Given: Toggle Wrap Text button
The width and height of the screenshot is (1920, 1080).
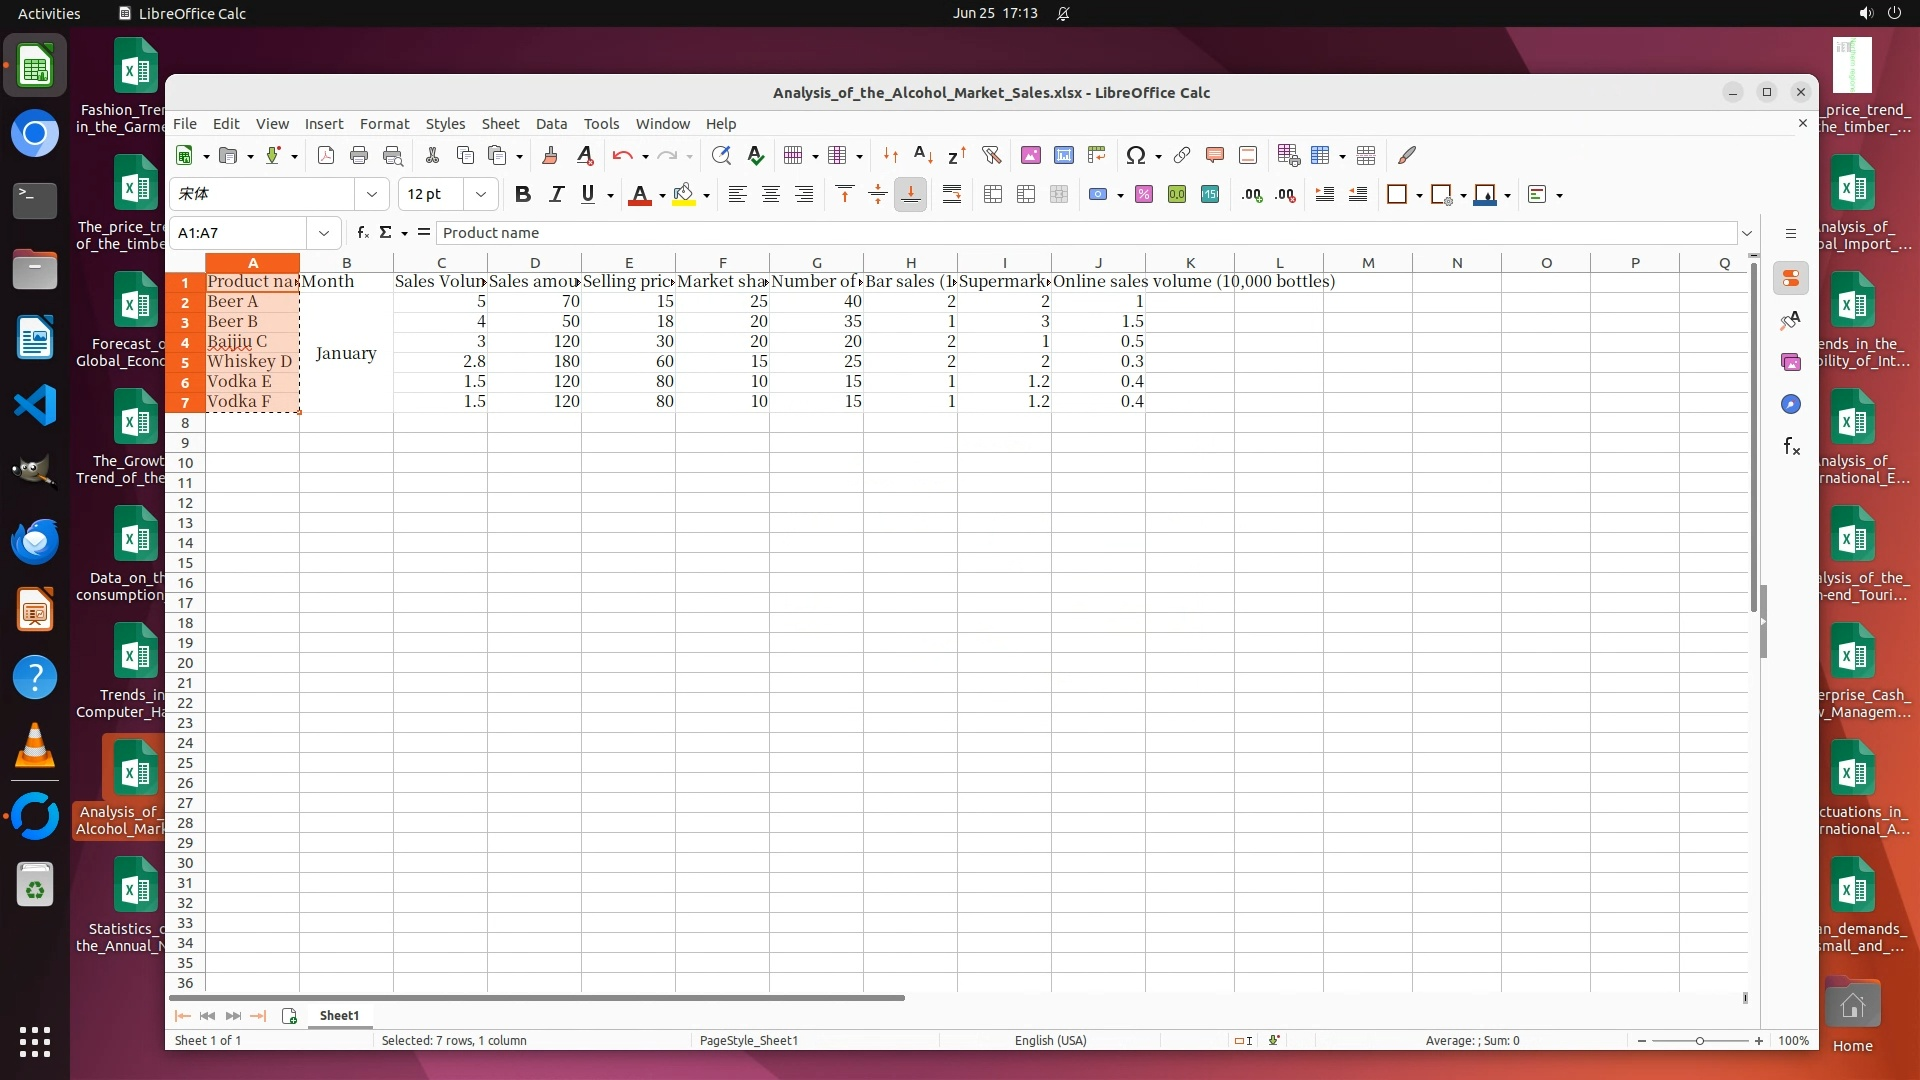Looking at the screenshot, I should point(952,194).
